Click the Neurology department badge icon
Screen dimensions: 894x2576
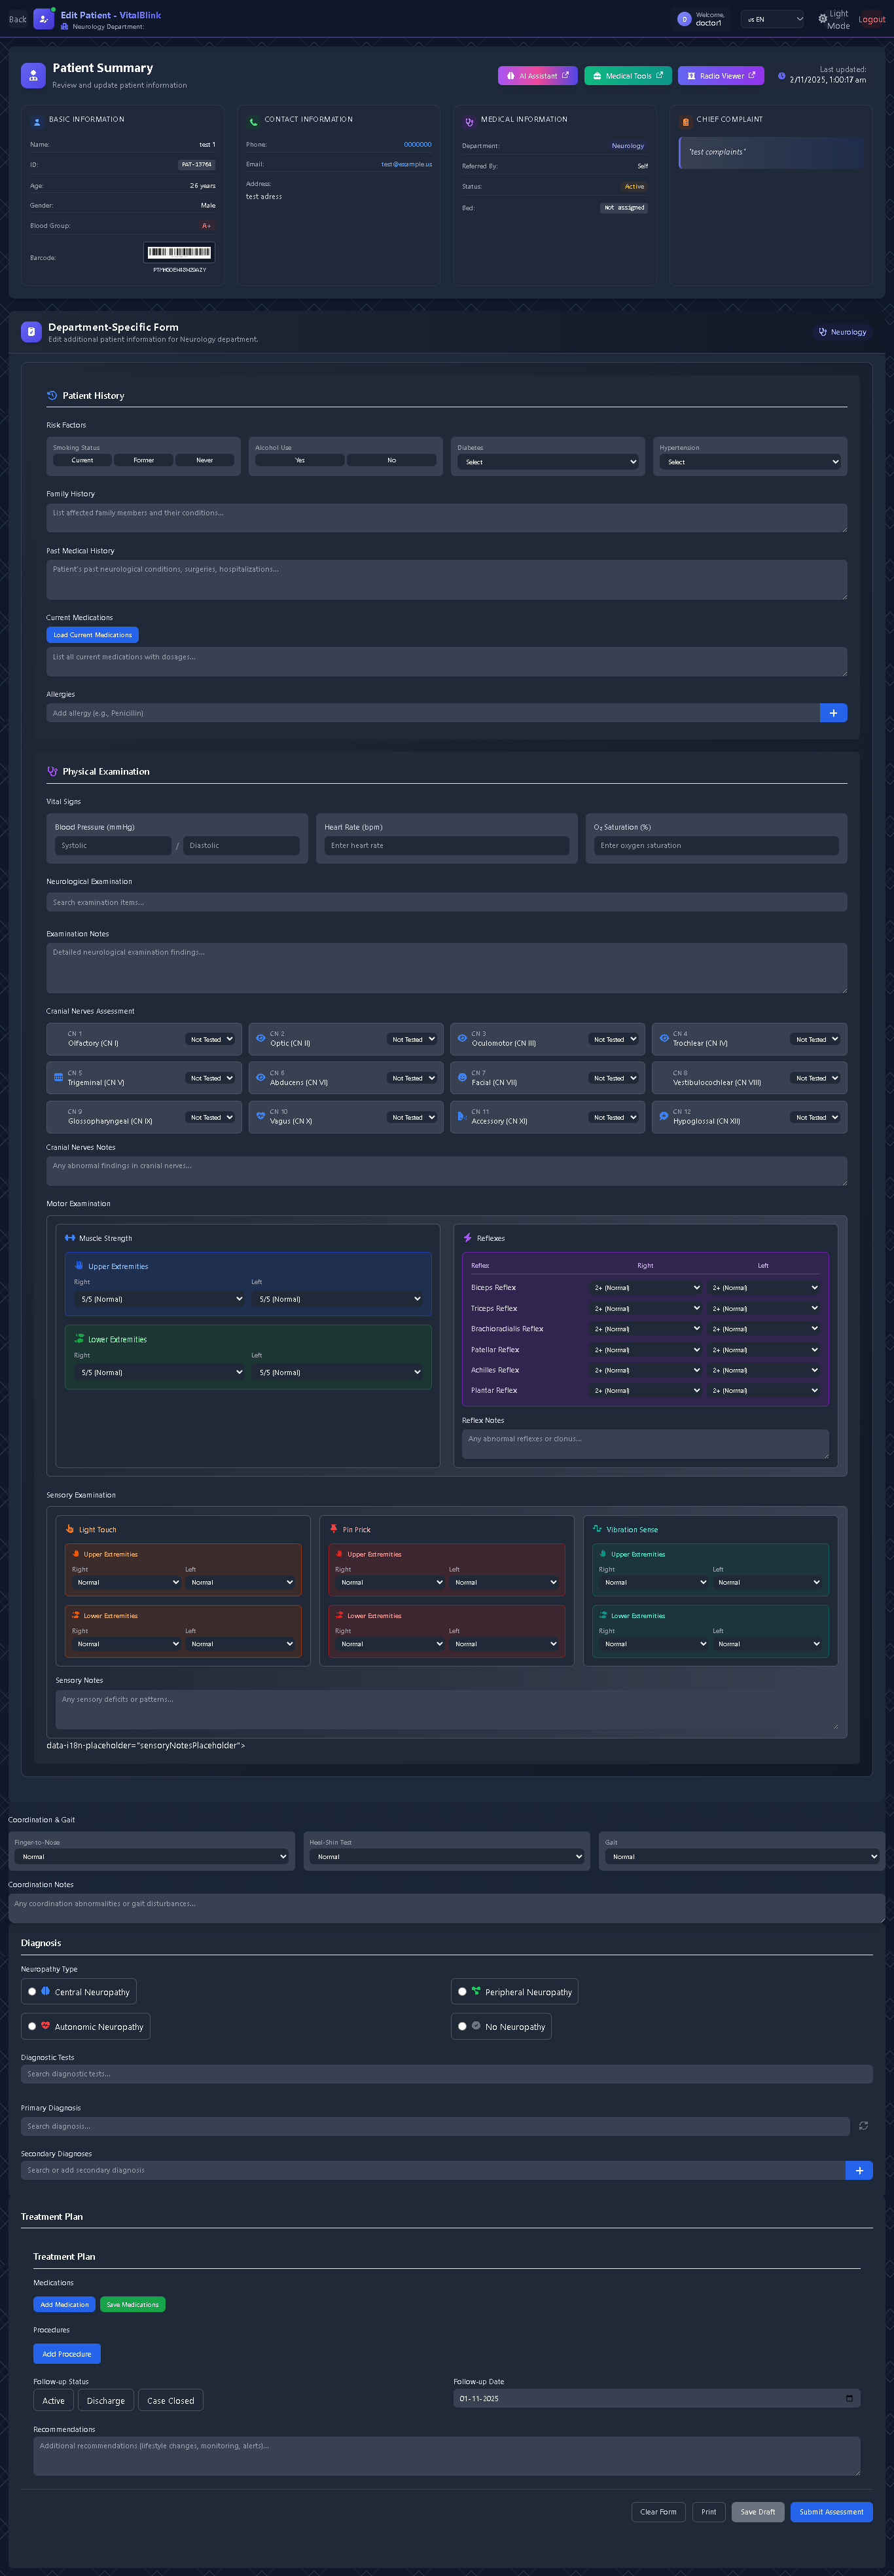pyautogui.click(x=822, y=332)
